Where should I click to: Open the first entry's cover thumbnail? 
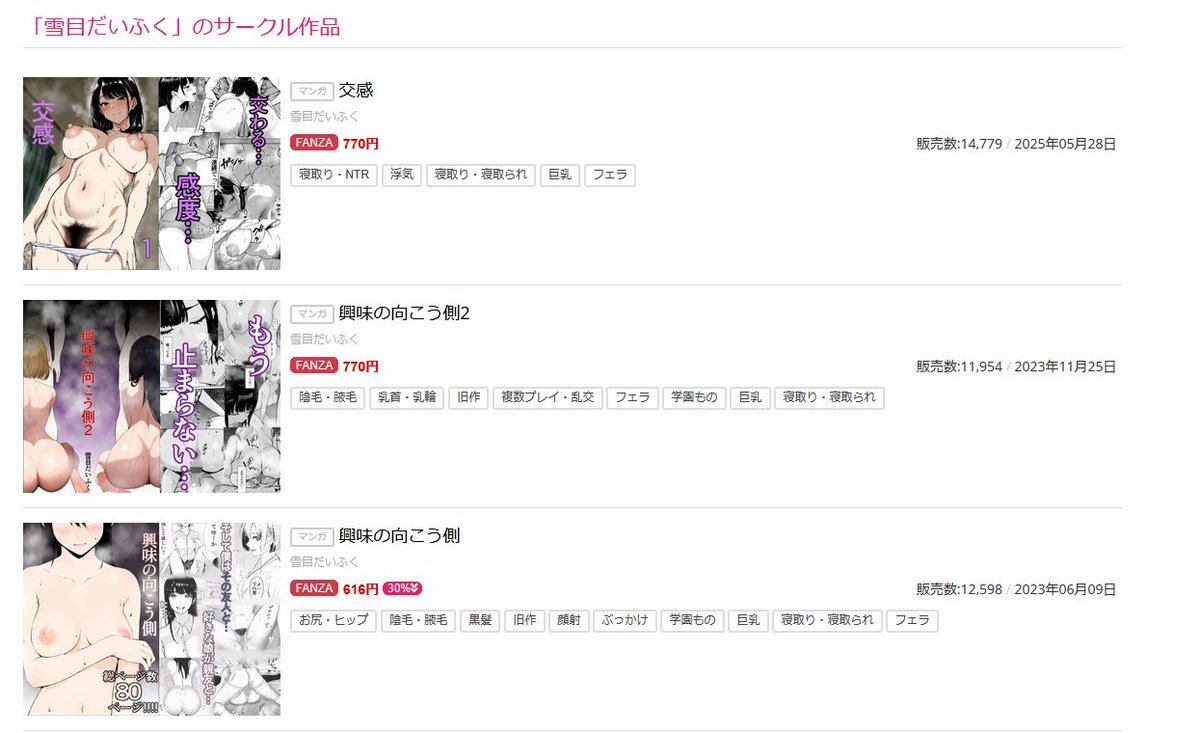152,173
